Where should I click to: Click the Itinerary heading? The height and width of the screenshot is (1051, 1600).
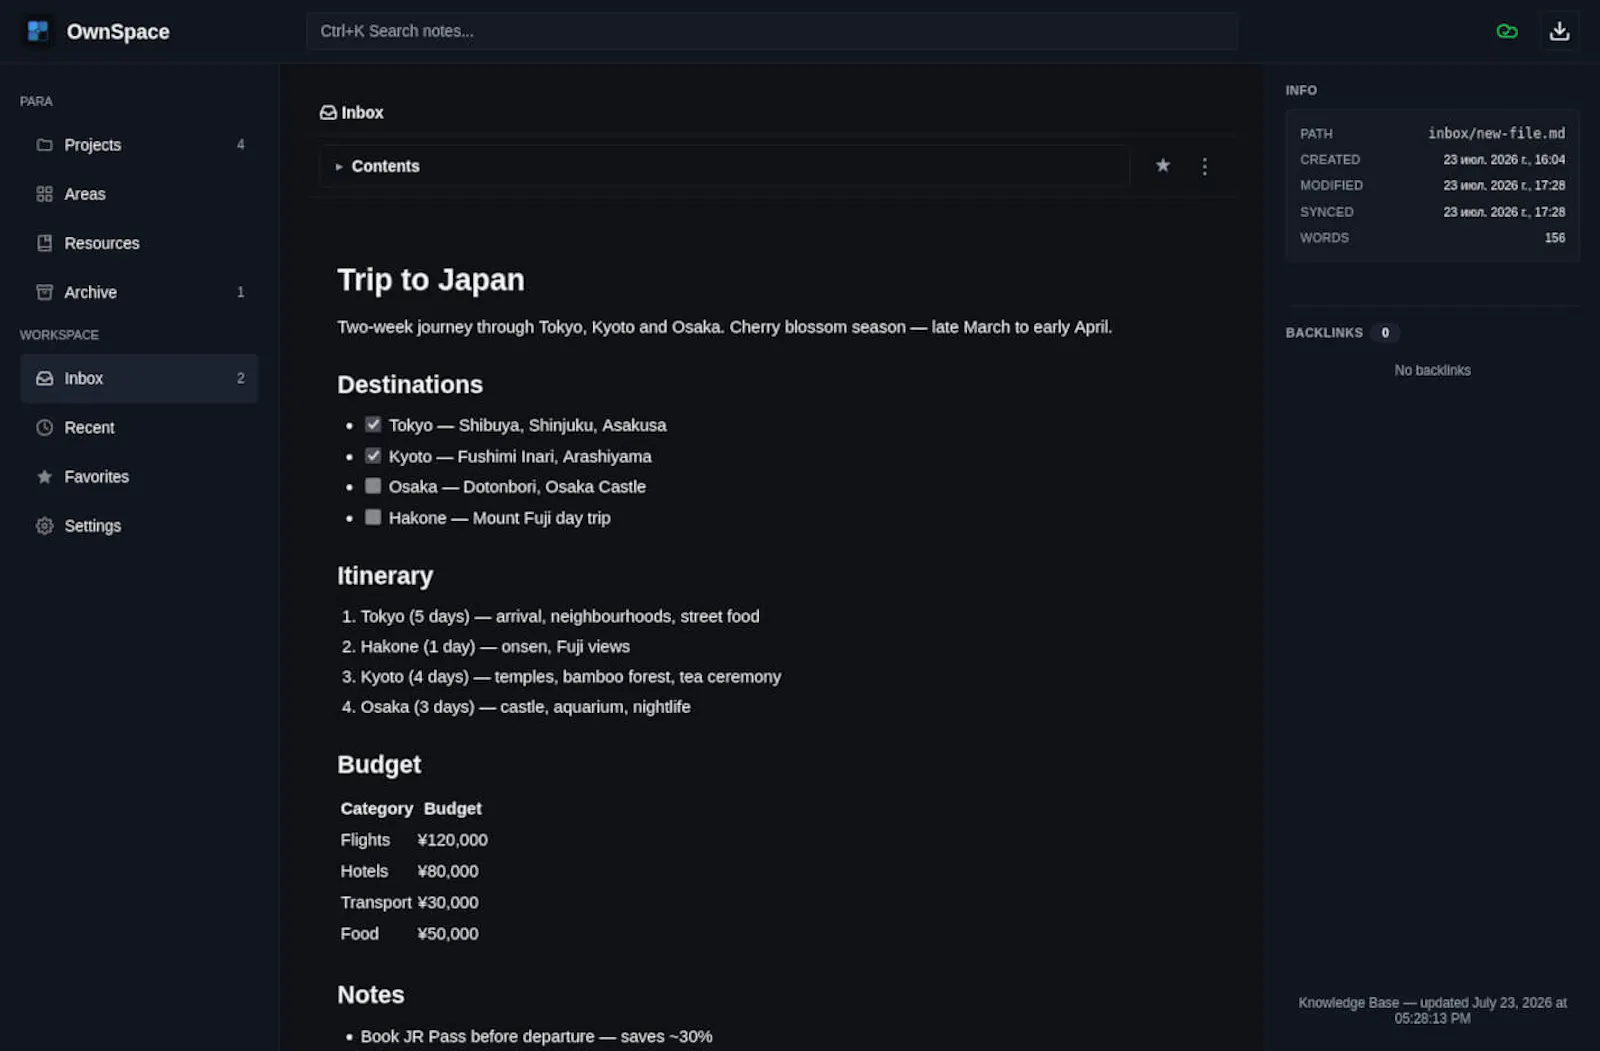pyautogui.click(x=384, y=576)
